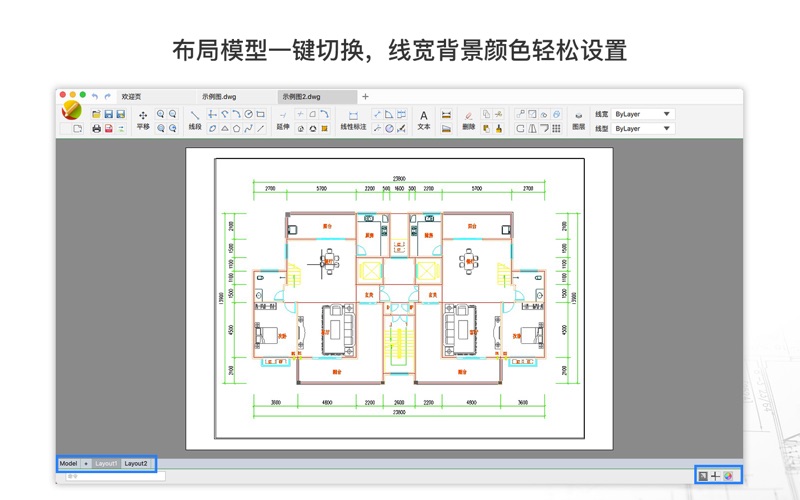Select the 延伸 extend tool
The image size is (800, 500).
[283, 120]
